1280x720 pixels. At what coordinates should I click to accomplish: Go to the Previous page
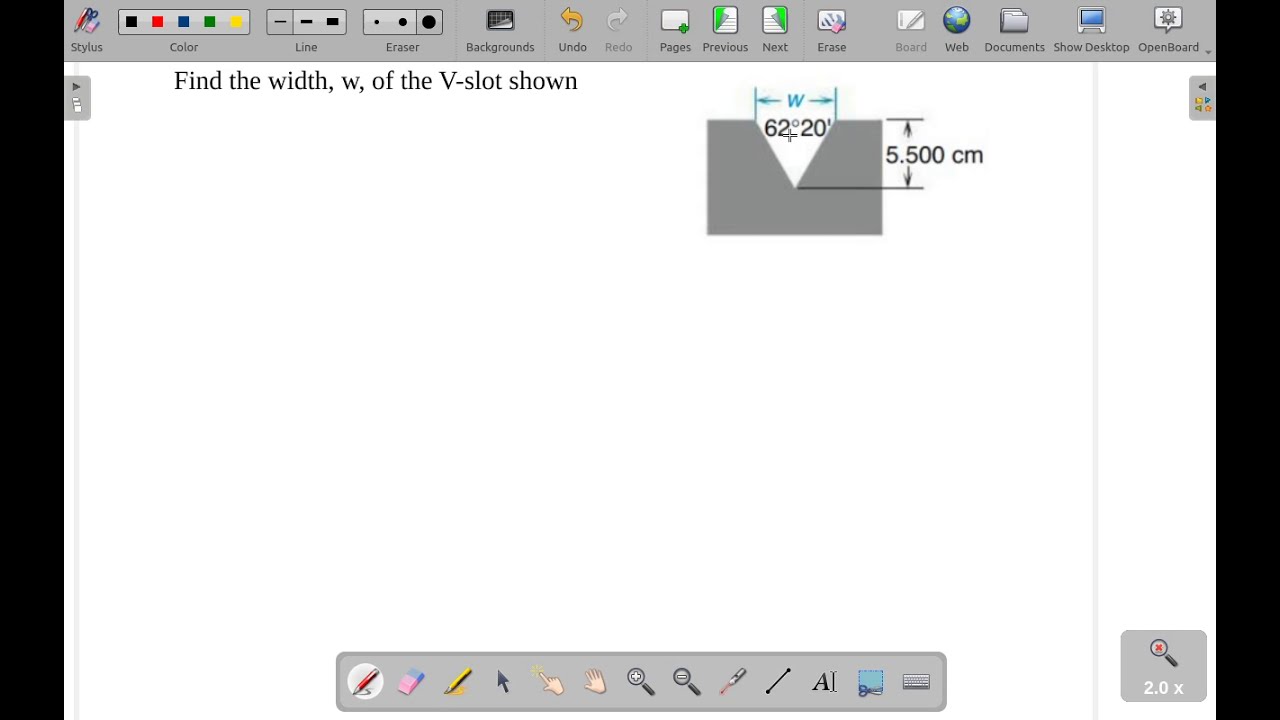pos(725,30)
